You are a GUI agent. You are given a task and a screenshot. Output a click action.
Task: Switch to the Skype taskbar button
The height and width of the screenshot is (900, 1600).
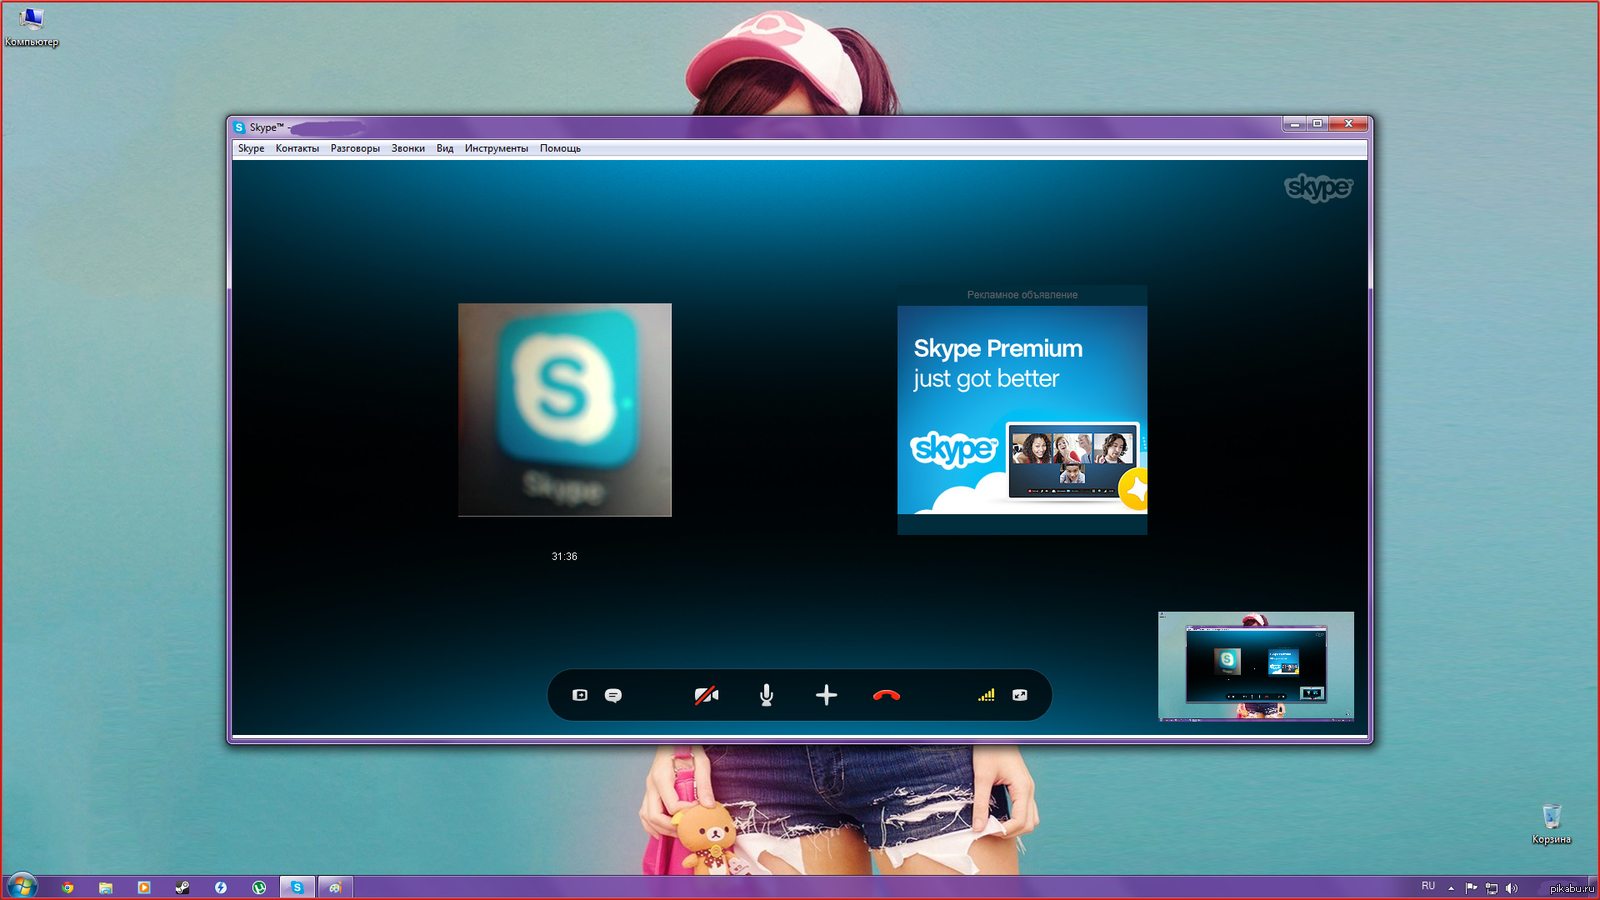[x=297, y=887]
